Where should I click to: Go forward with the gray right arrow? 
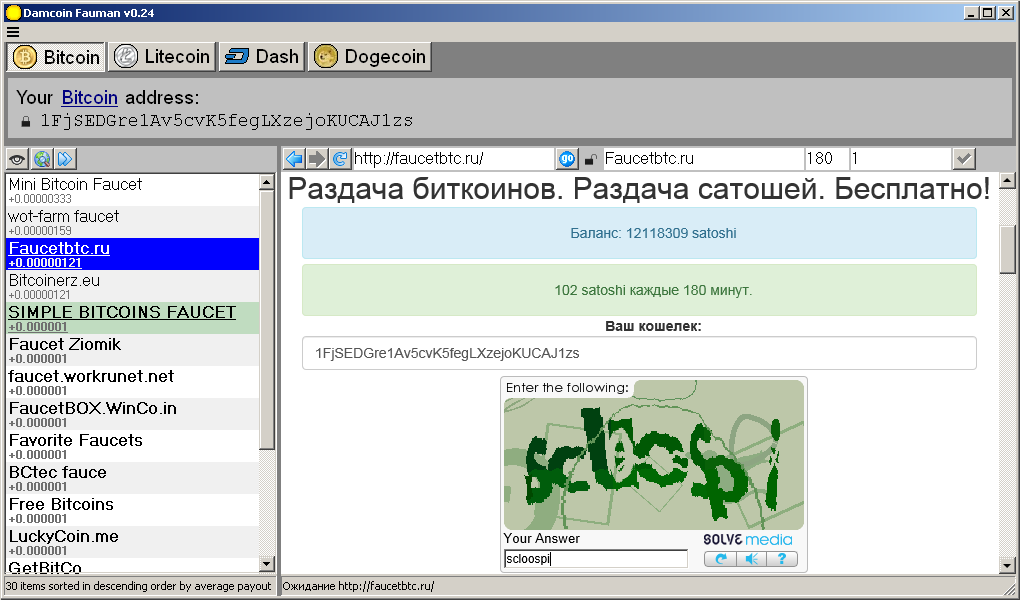(x=317, y=158)
